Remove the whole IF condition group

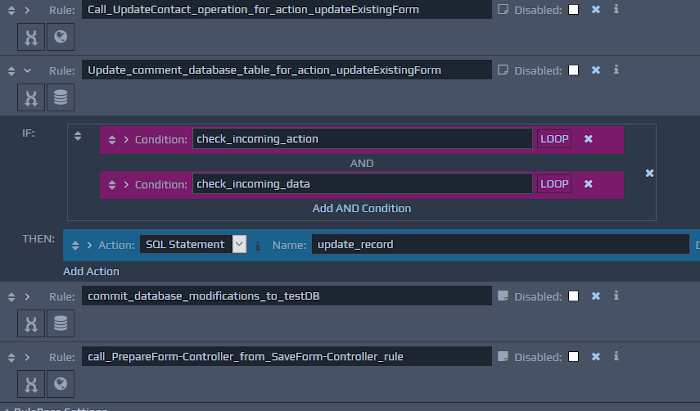650,173
